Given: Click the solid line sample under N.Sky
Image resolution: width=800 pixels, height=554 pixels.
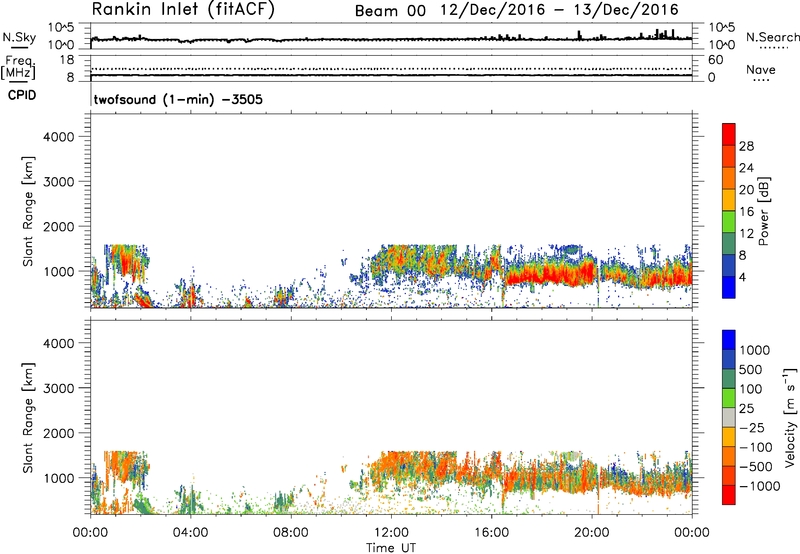Looking at the screenshot, I should tap(19, 47).
